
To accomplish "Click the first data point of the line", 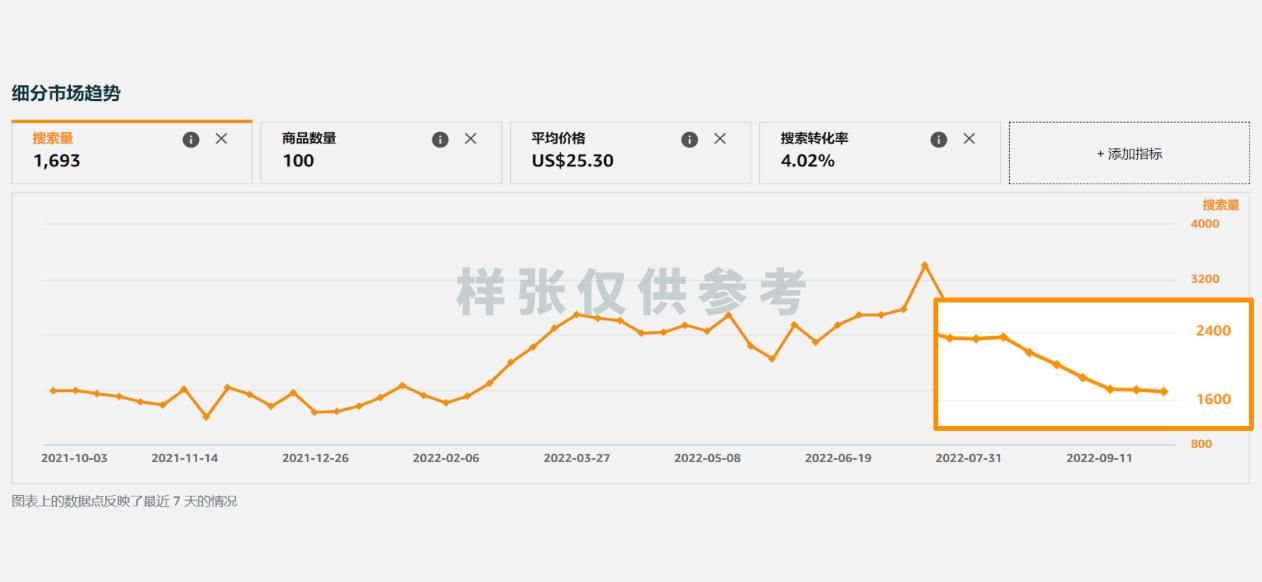I will 53,390.
